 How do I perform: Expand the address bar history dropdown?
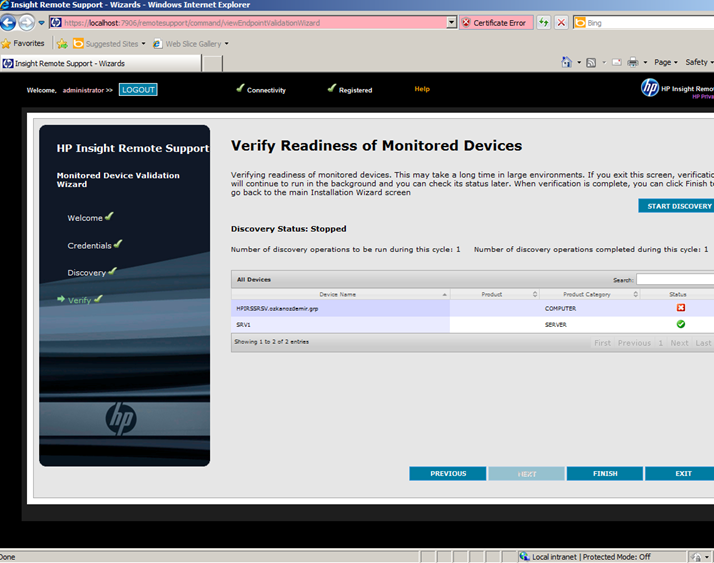point(451,22)
